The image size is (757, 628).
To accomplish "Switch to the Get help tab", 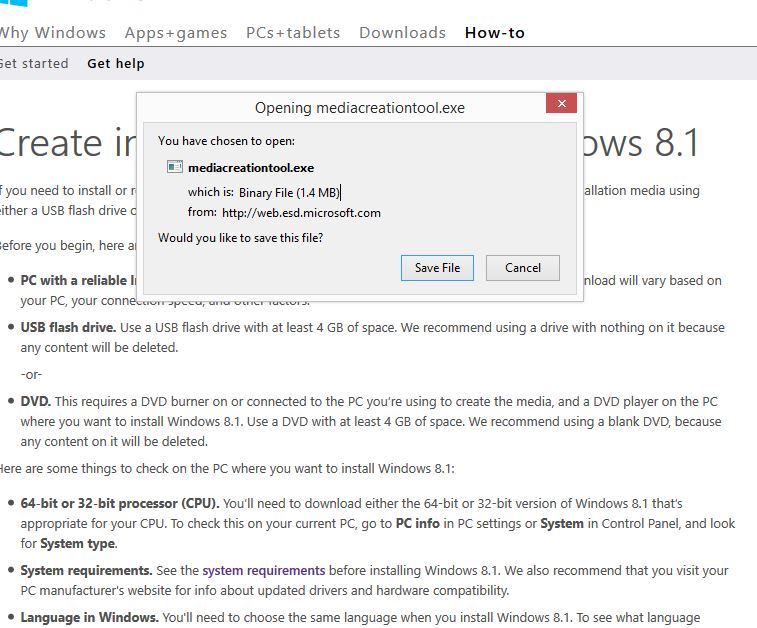I will [x=116, y=63].
